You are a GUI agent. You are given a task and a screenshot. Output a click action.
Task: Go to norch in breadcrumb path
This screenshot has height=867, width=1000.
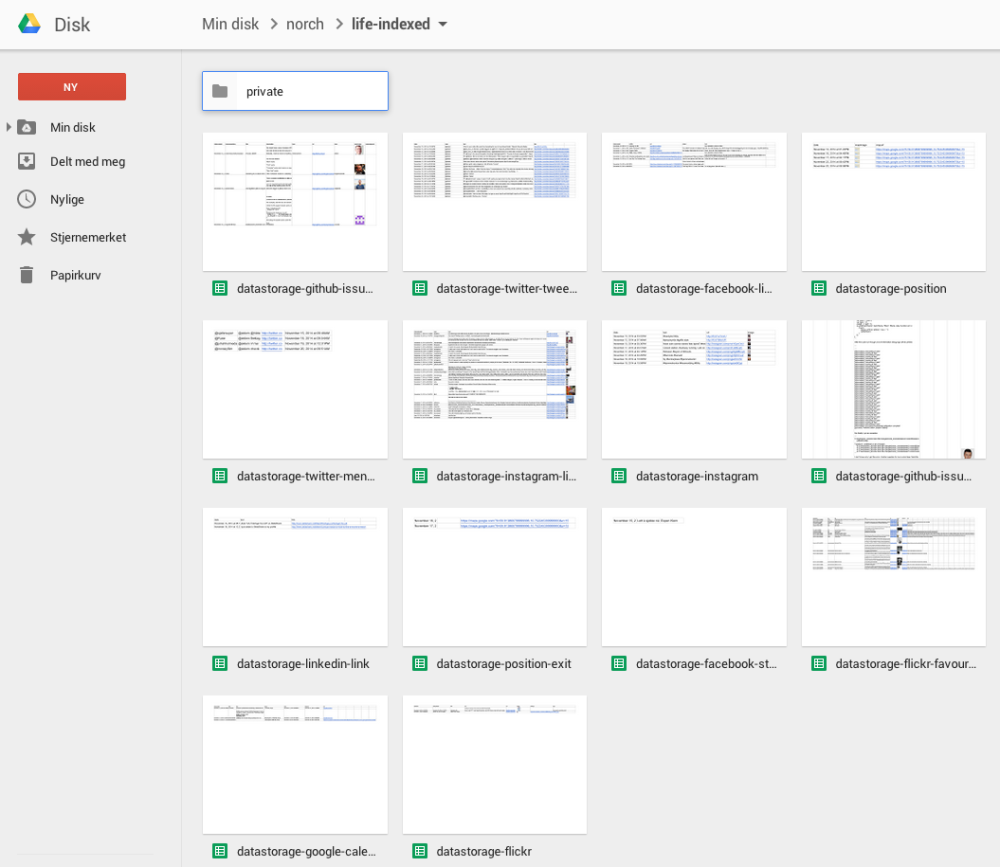(x=305, y=24)
